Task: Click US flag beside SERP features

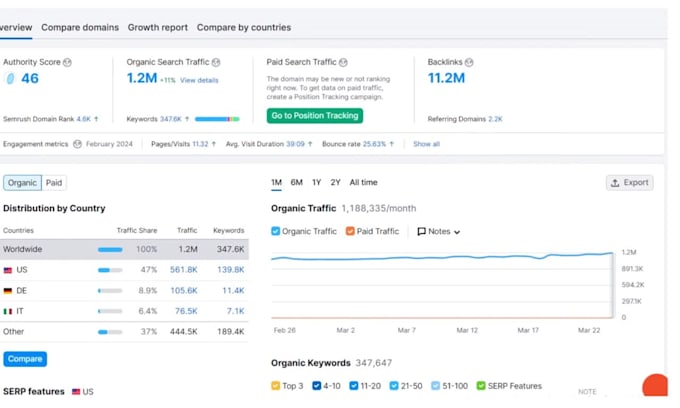Action: [76, 392]
